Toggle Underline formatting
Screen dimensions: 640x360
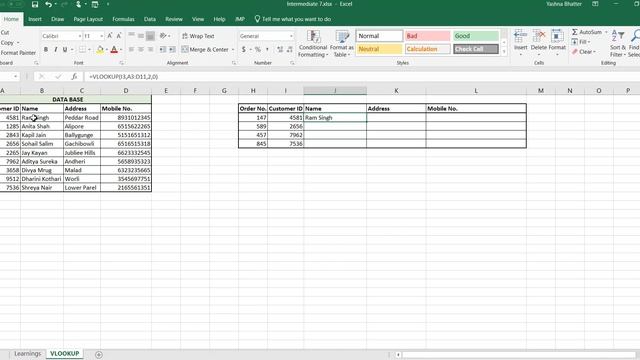click(x=65, y=49)
